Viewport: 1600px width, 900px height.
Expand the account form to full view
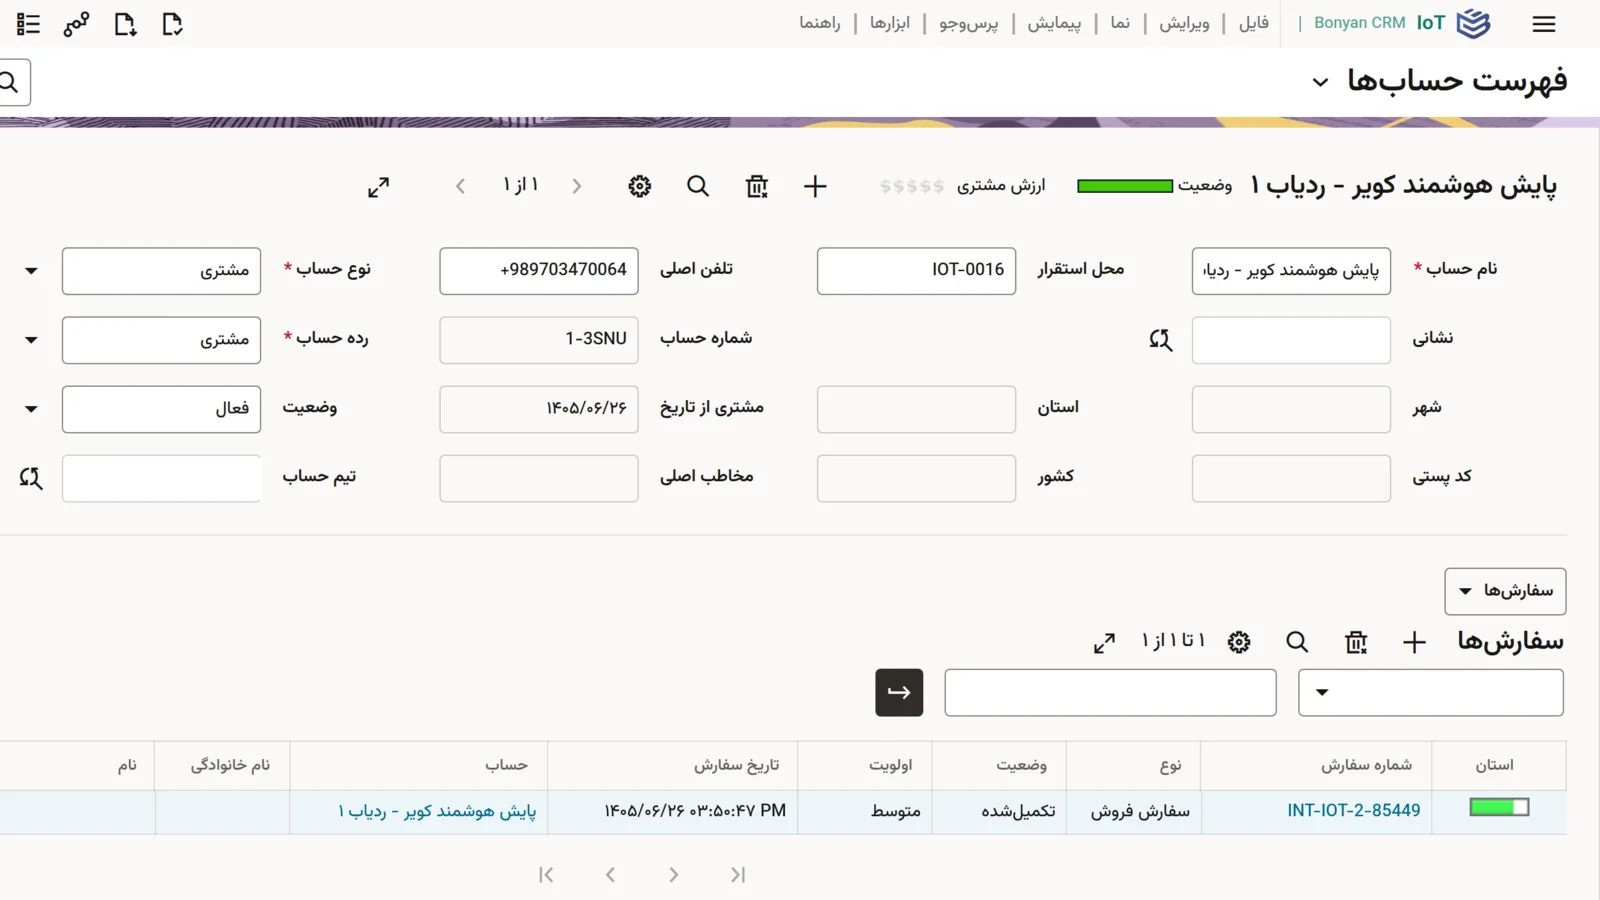(378, 187)
